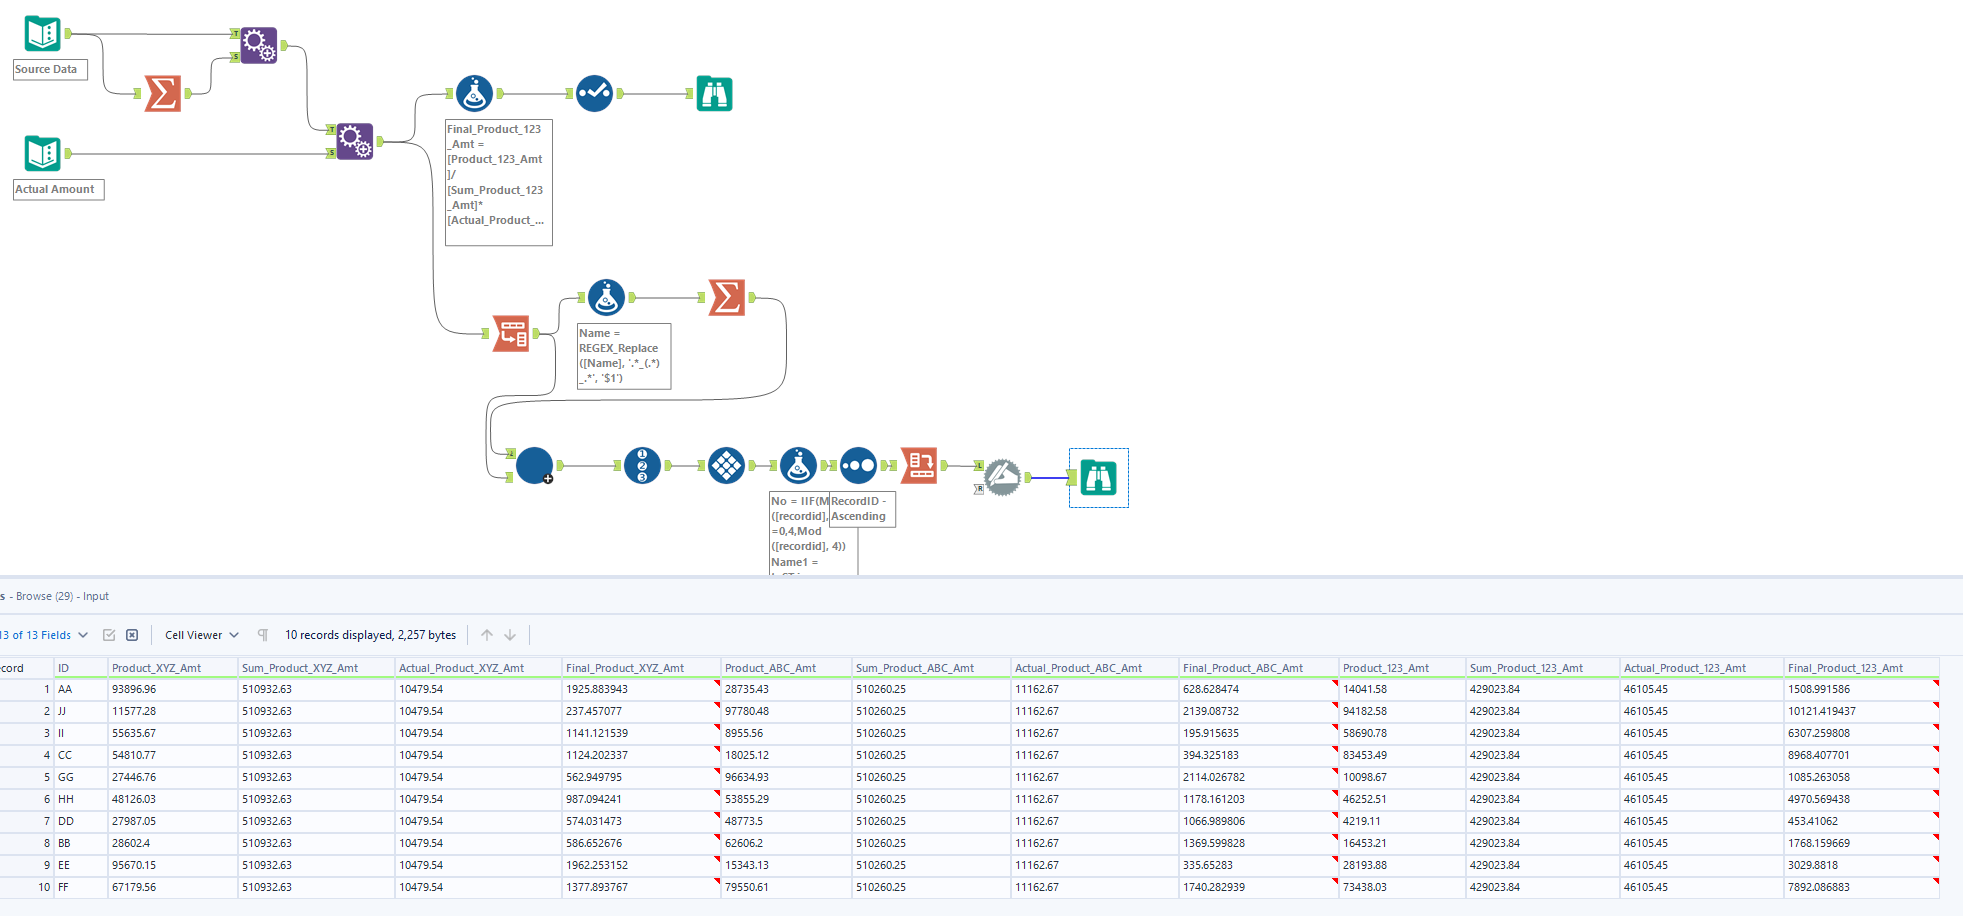Screen dimensions: 1963x916
Task: Expand the Cell Viewer dropdown
Action: point(200,634)
